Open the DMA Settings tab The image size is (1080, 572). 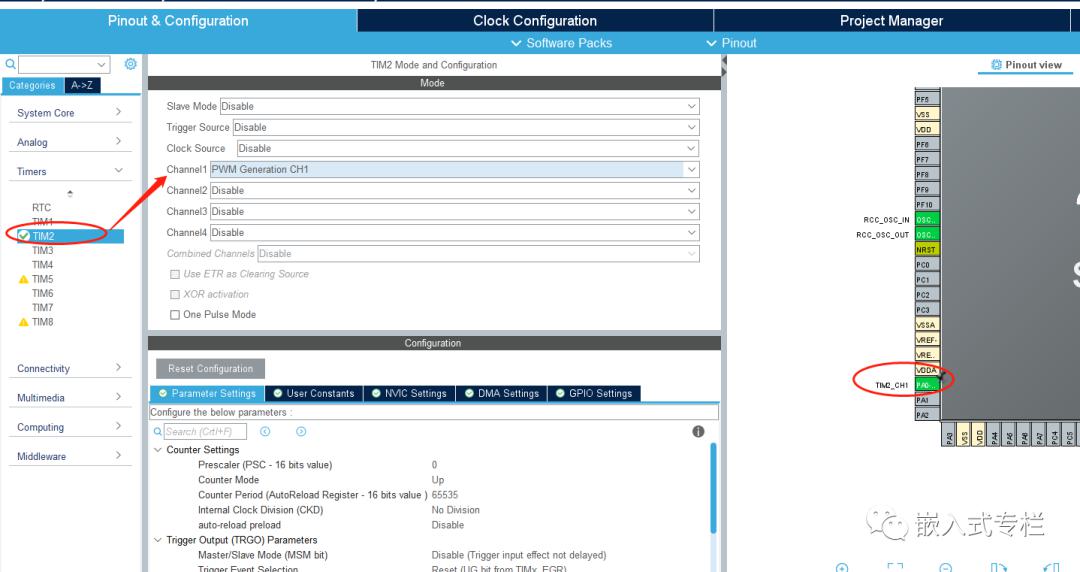[501, 394]
